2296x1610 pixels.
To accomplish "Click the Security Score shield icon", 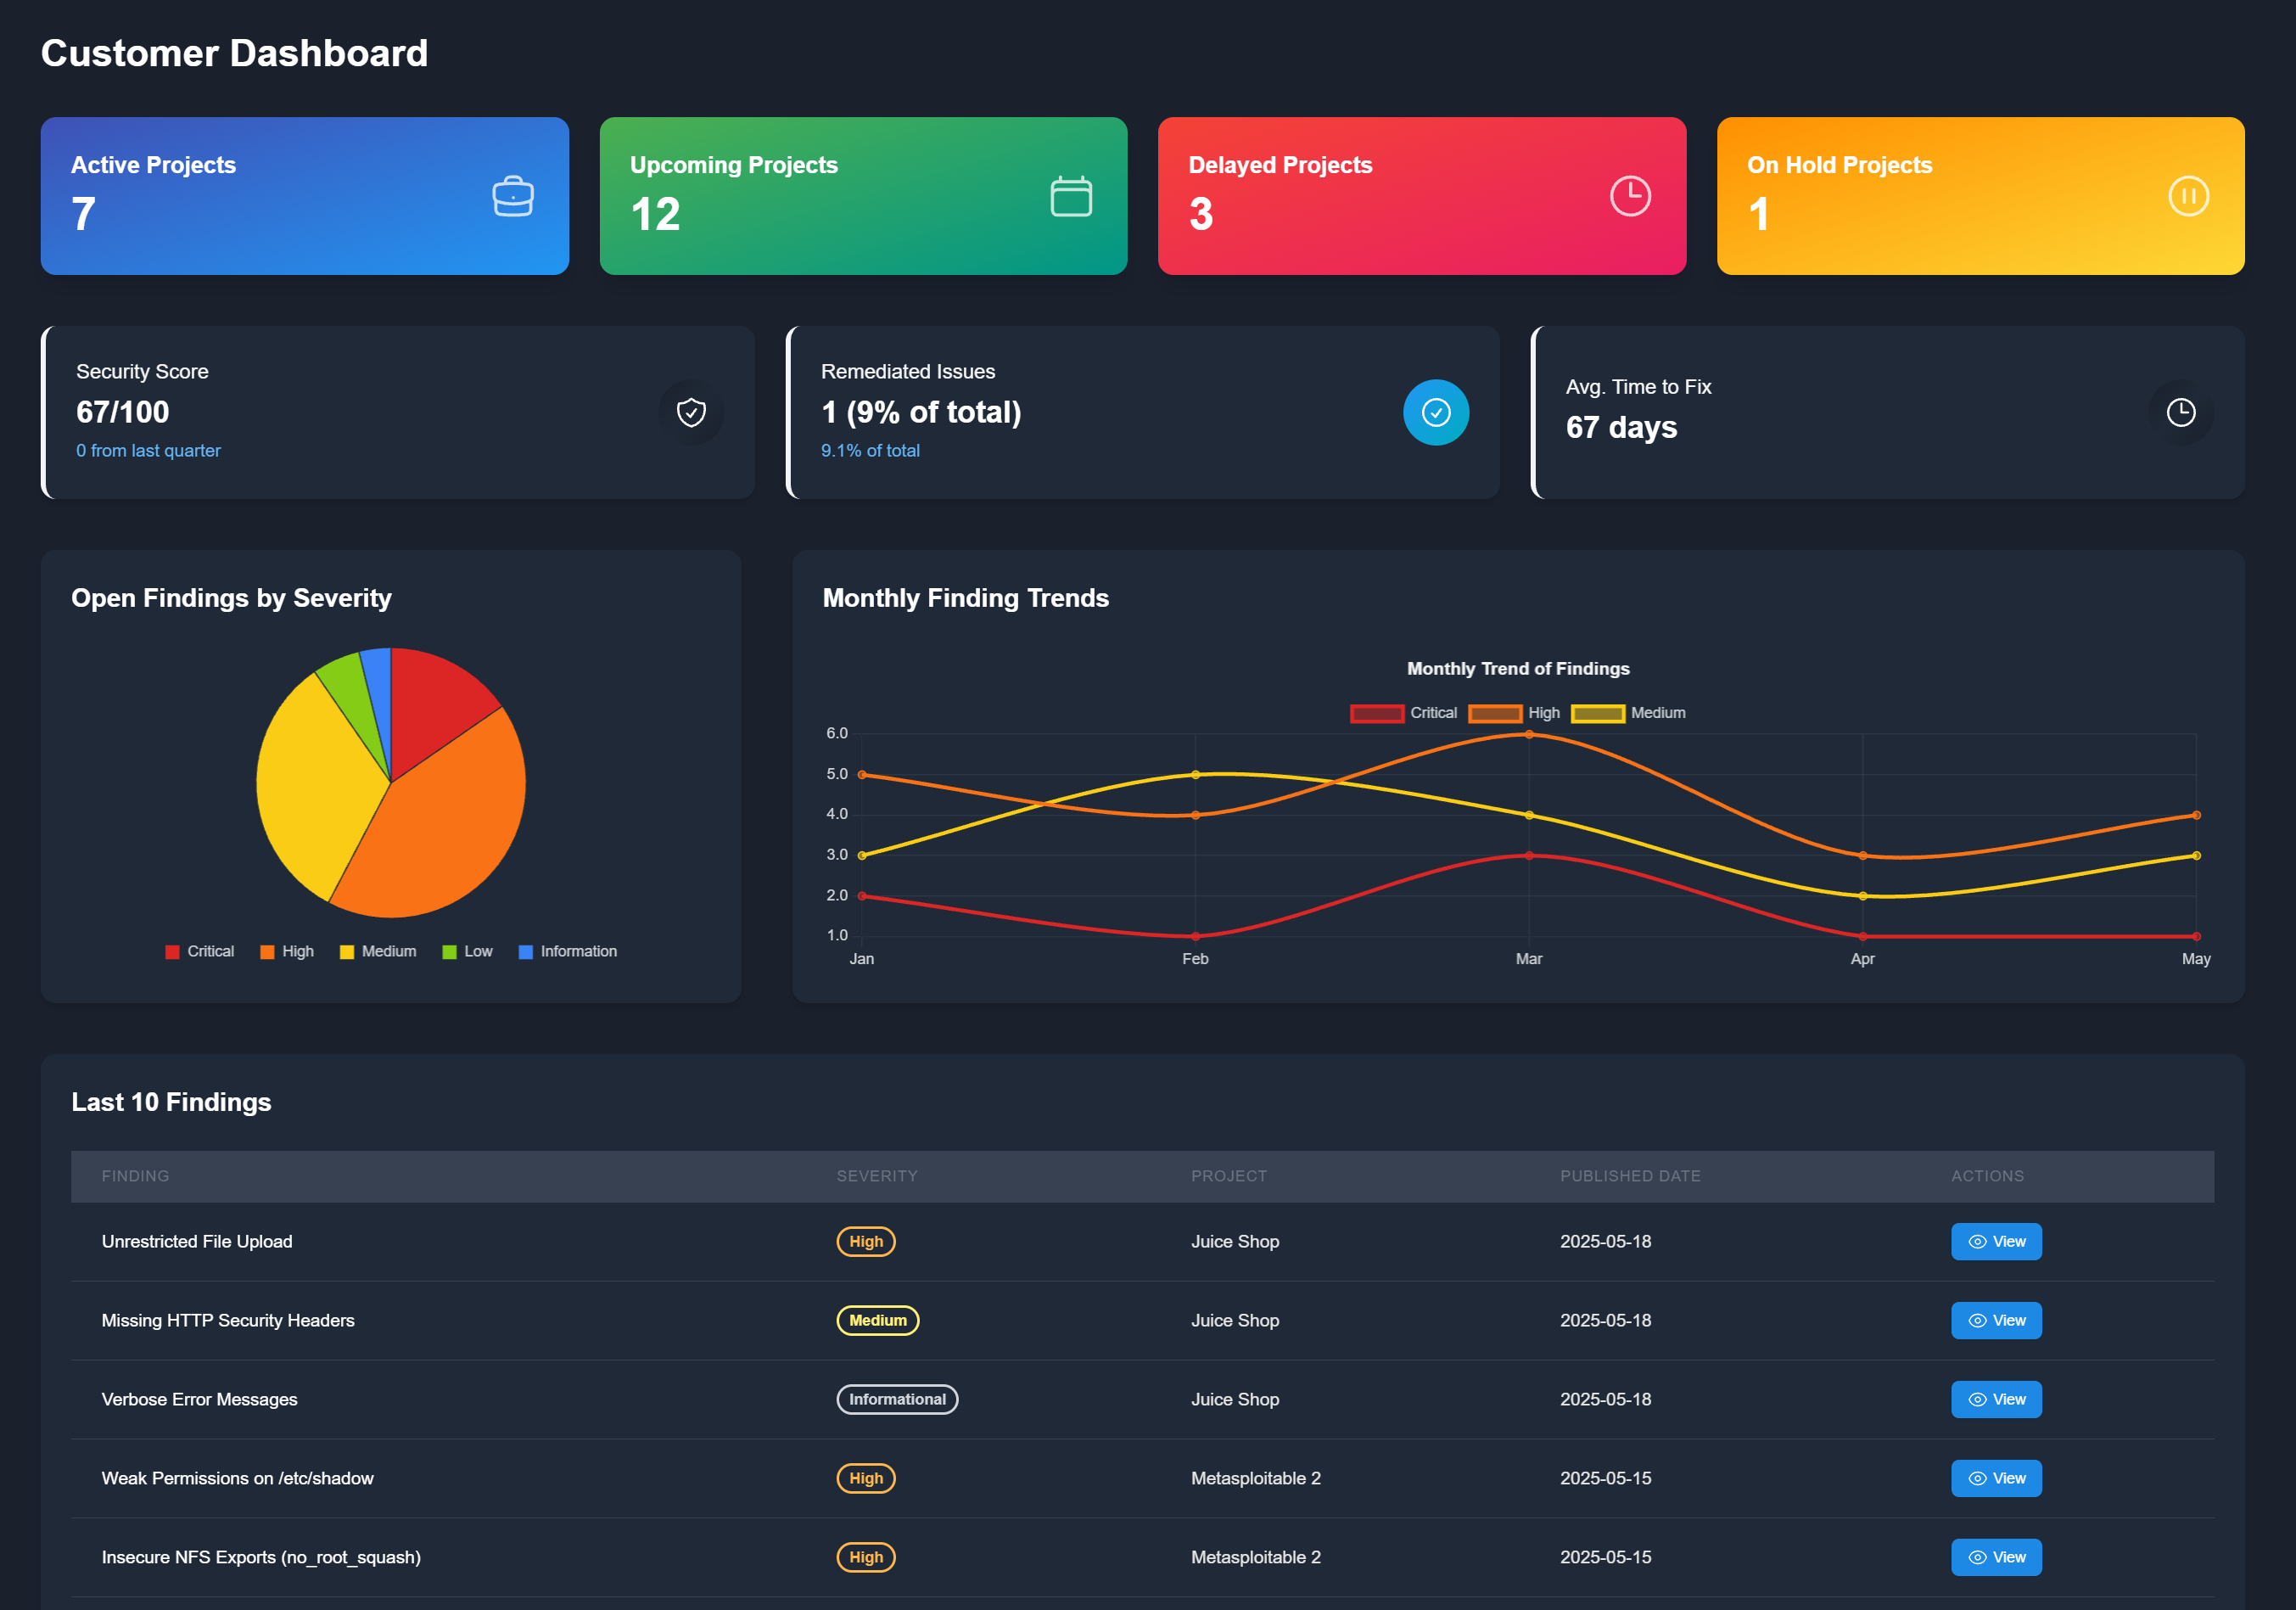I will pos(691,412).
